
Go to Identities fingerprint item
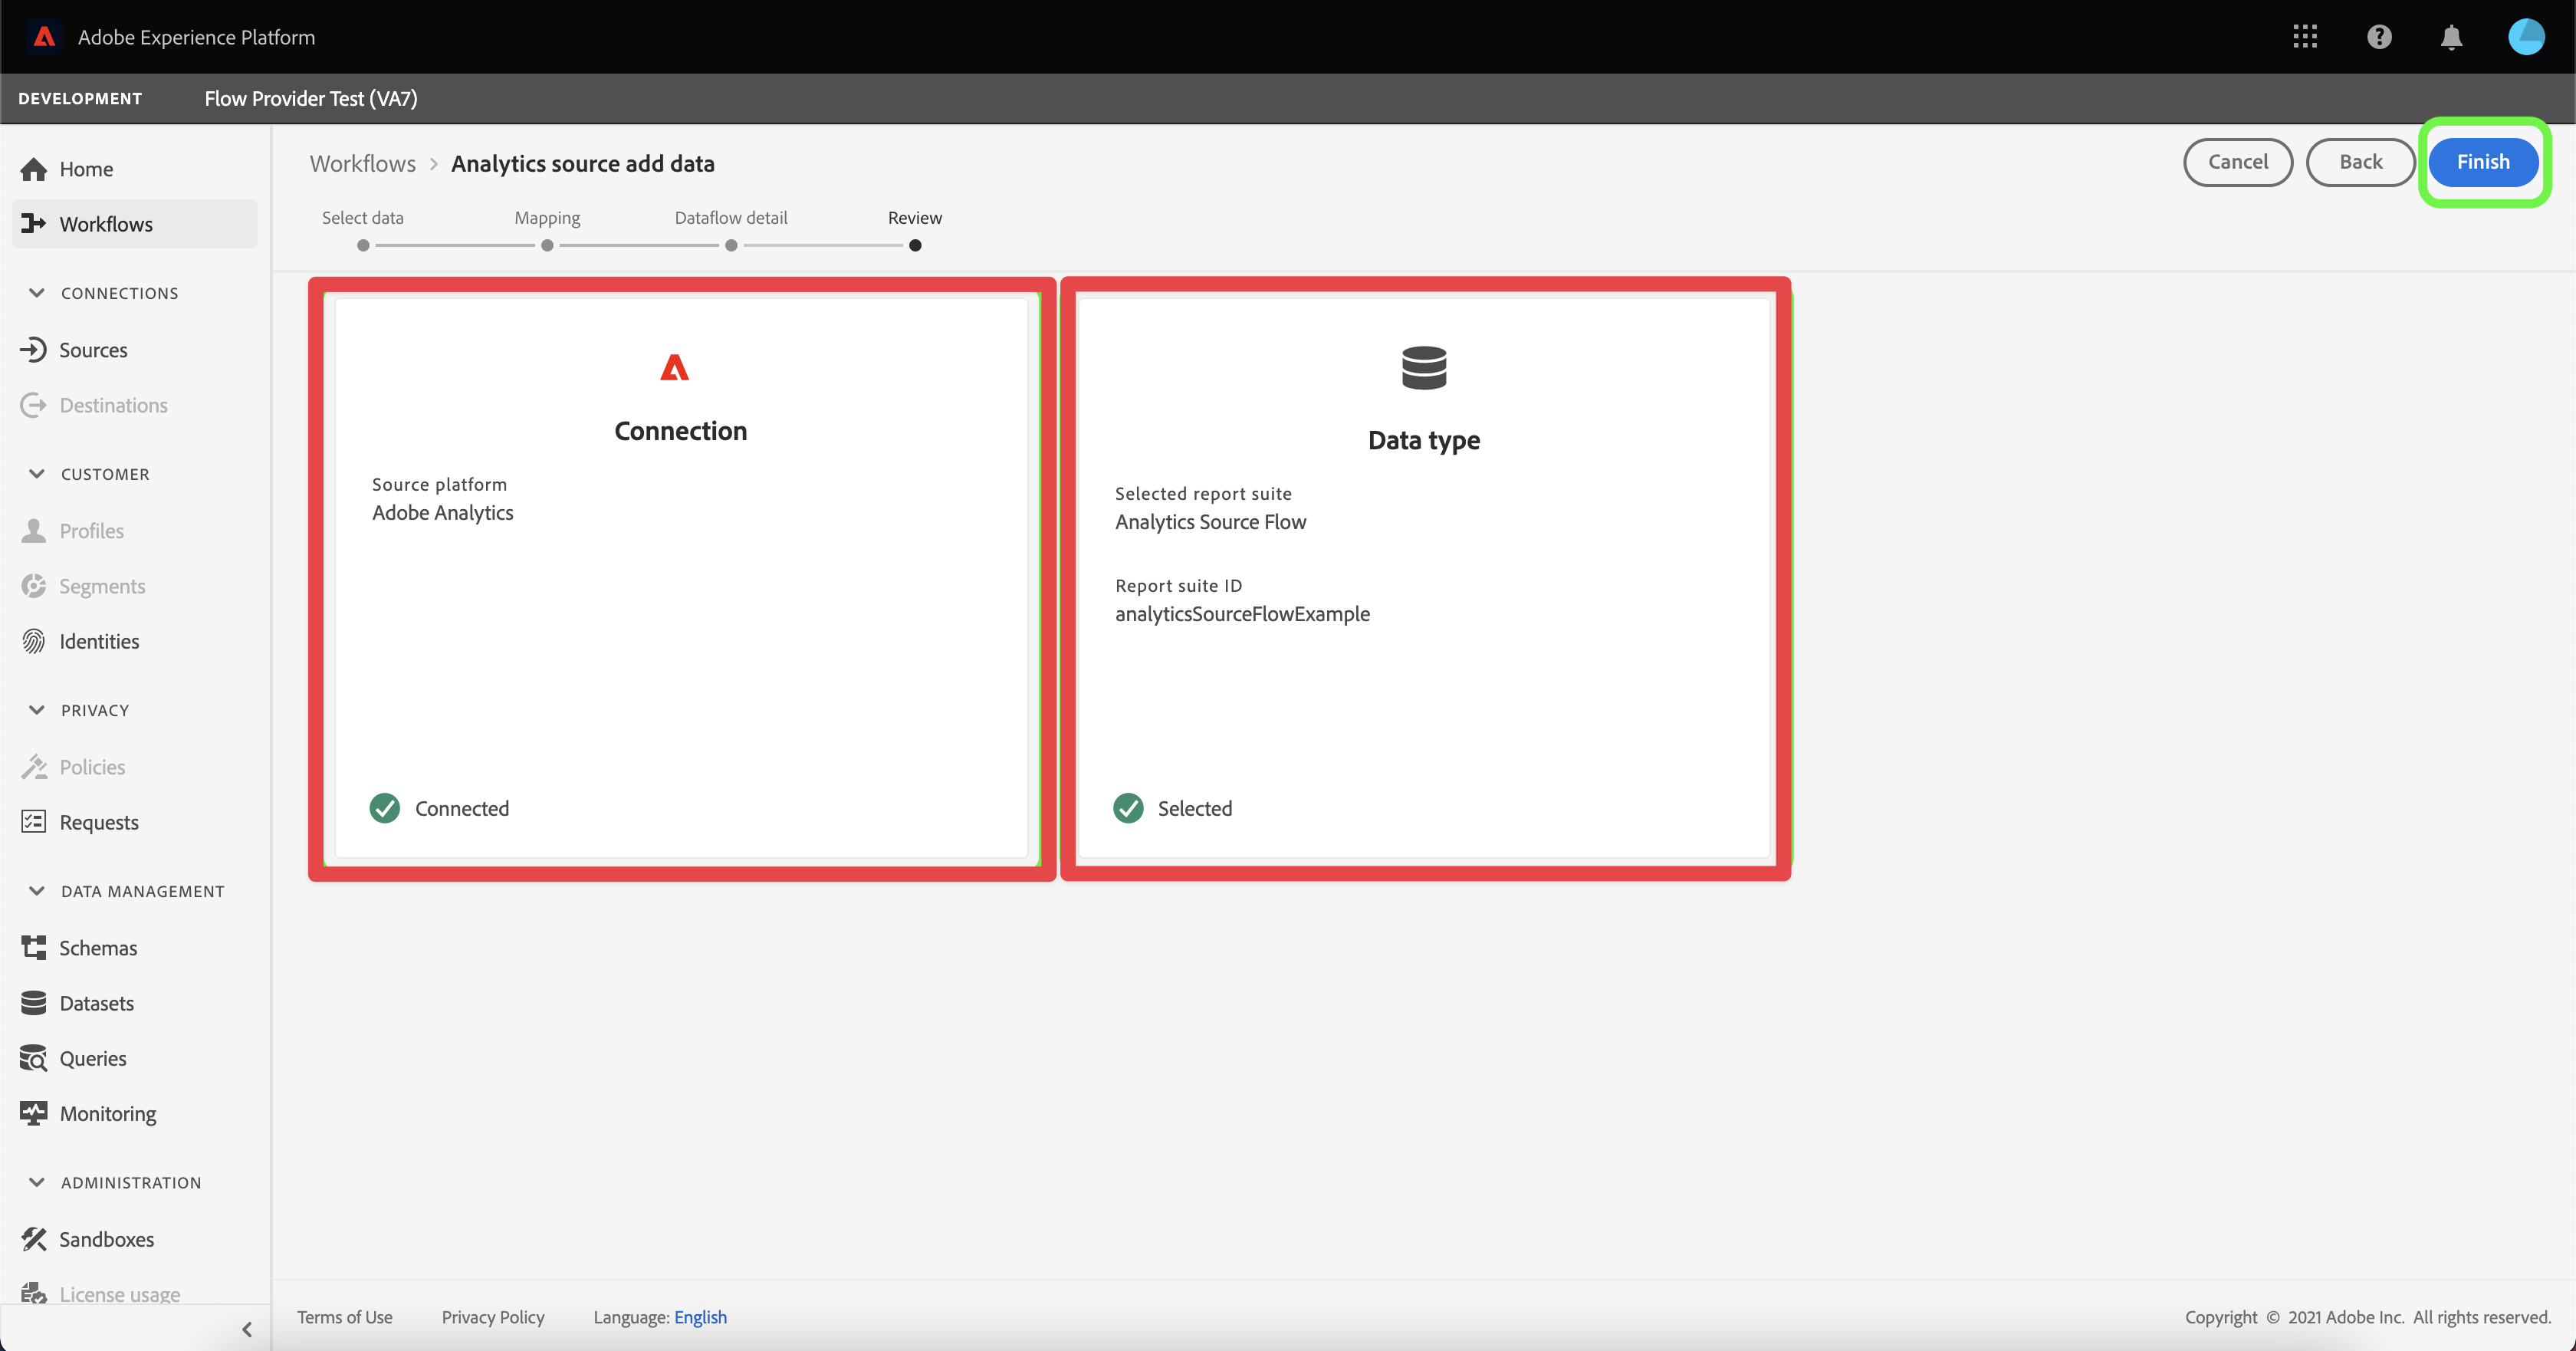coord(99,641)
